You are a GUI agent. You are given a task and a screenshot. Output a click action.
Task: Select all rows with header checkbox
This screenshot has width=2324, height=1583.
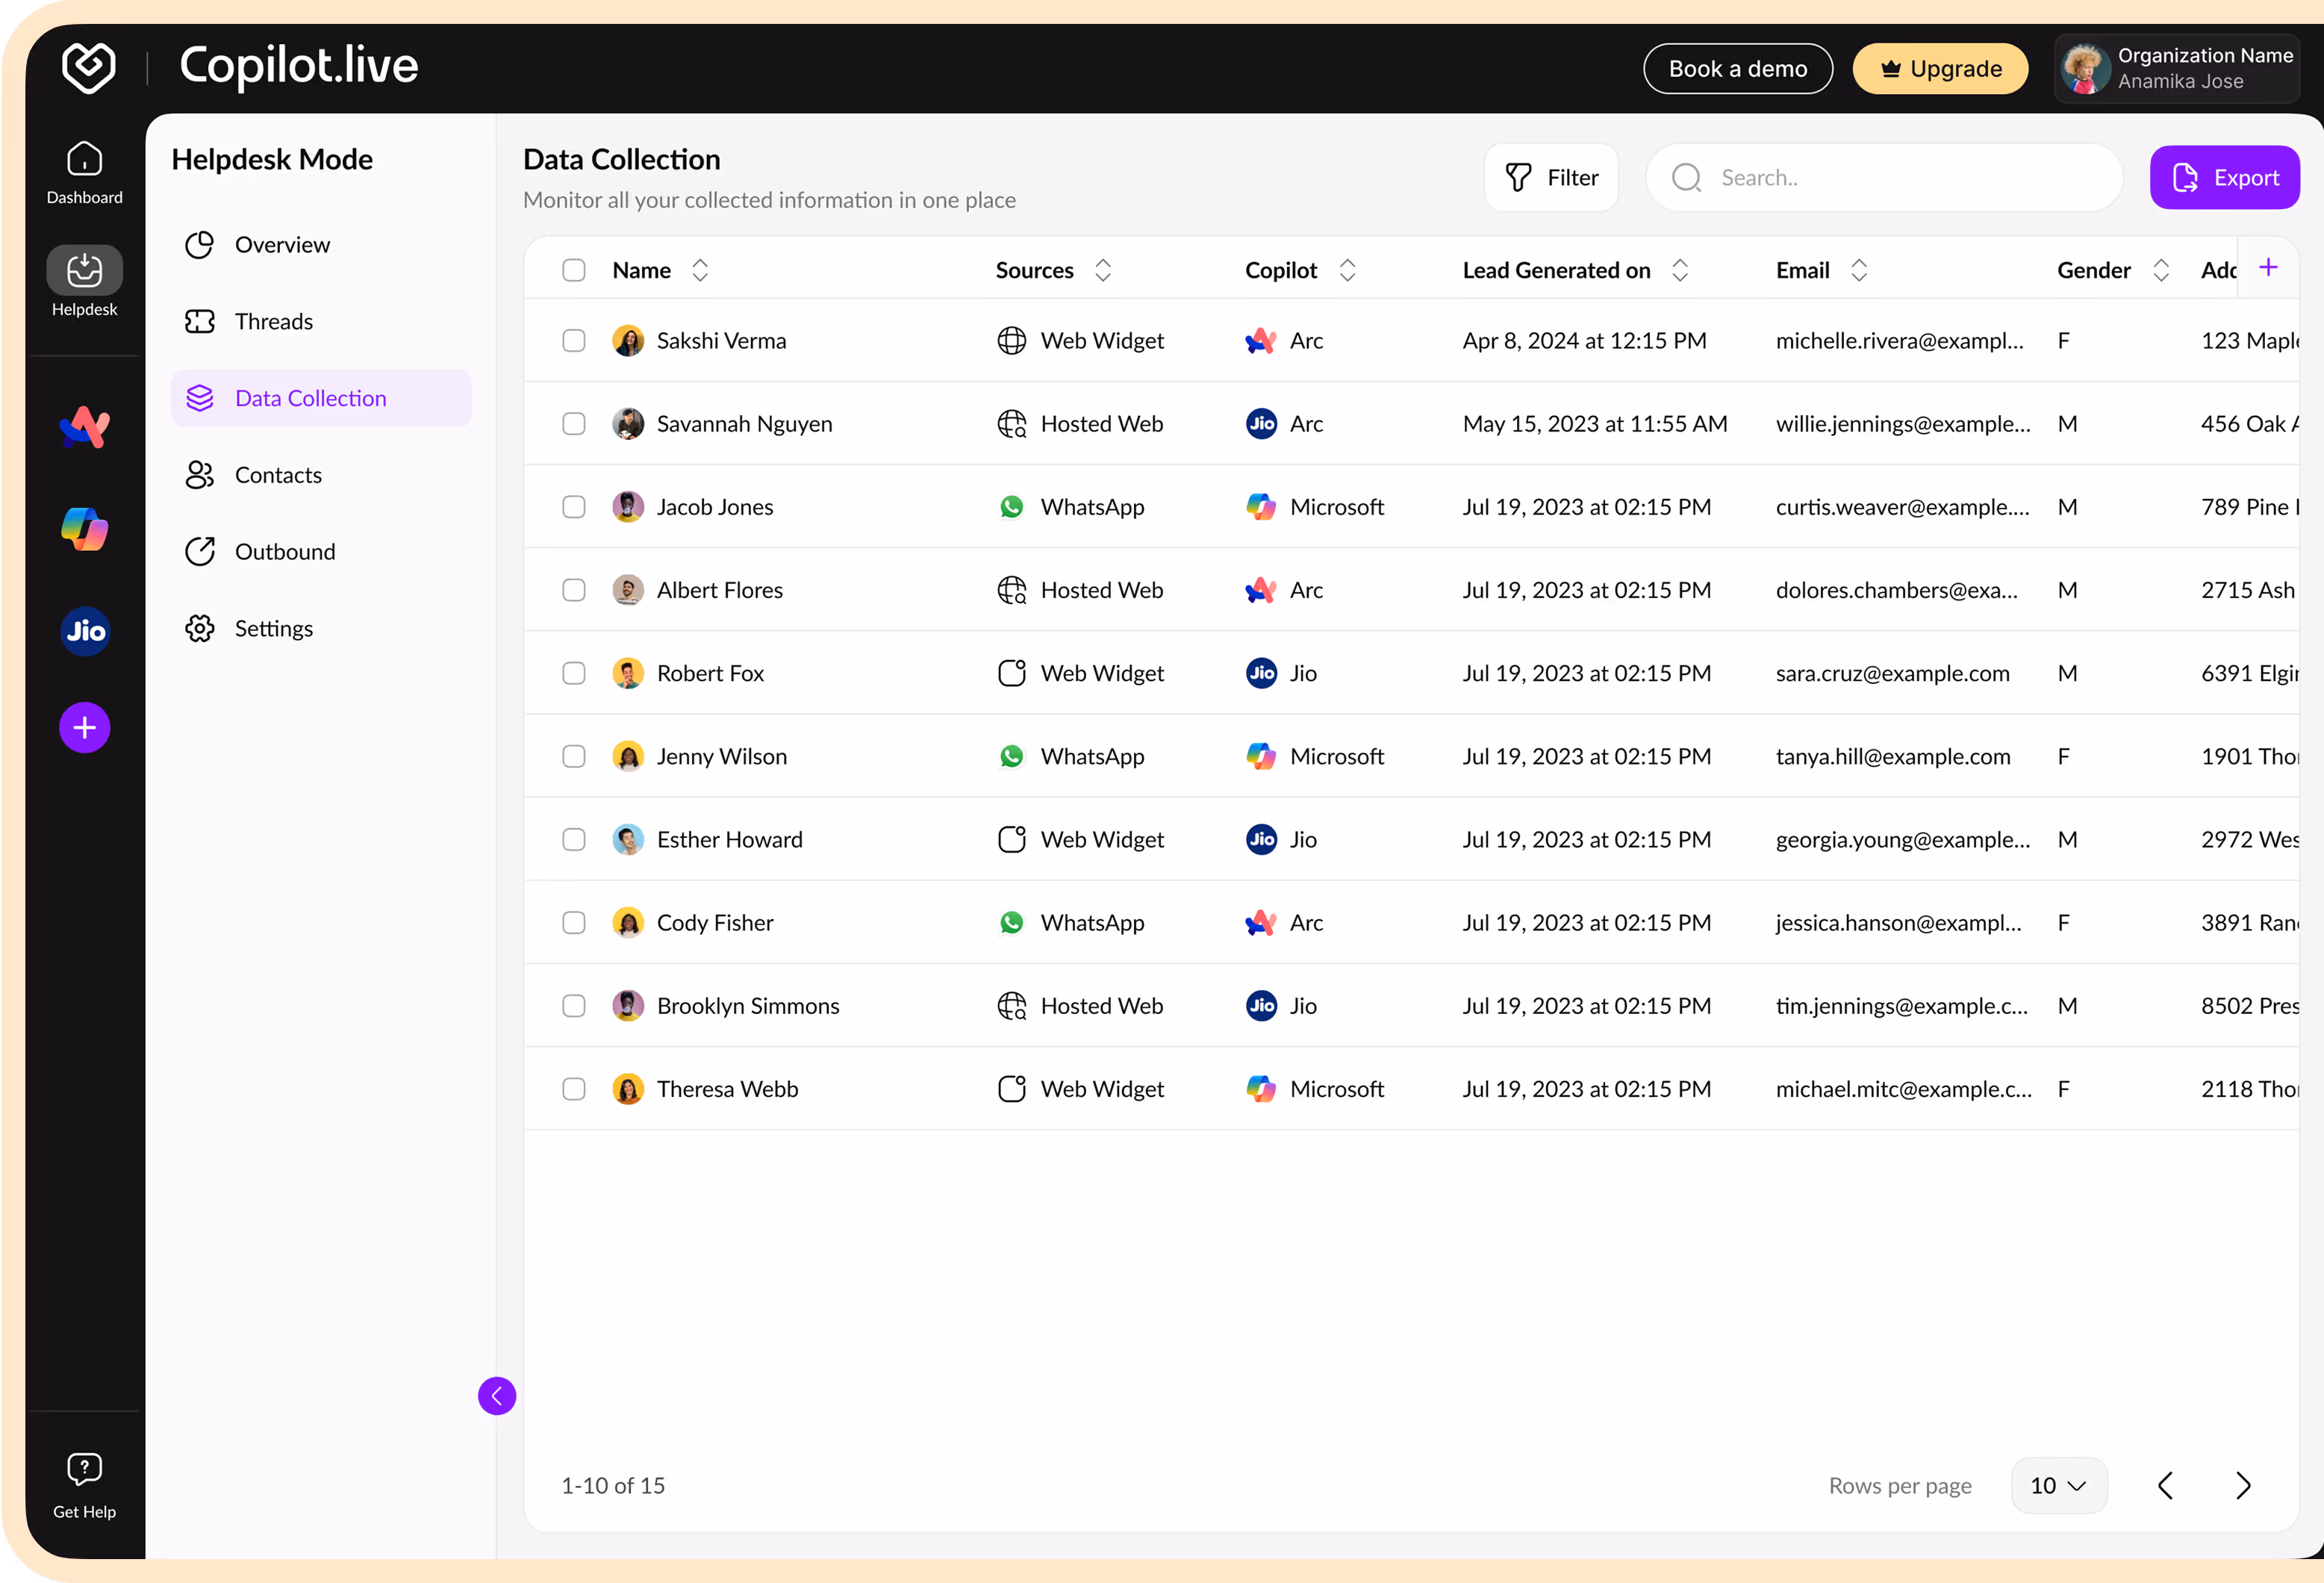pos(574,270)
